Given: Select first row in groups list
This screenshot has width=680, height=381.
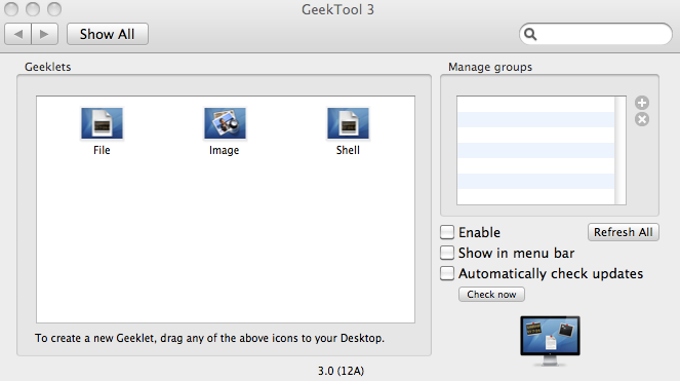Looking at the screenshot, I should [536, 104].
